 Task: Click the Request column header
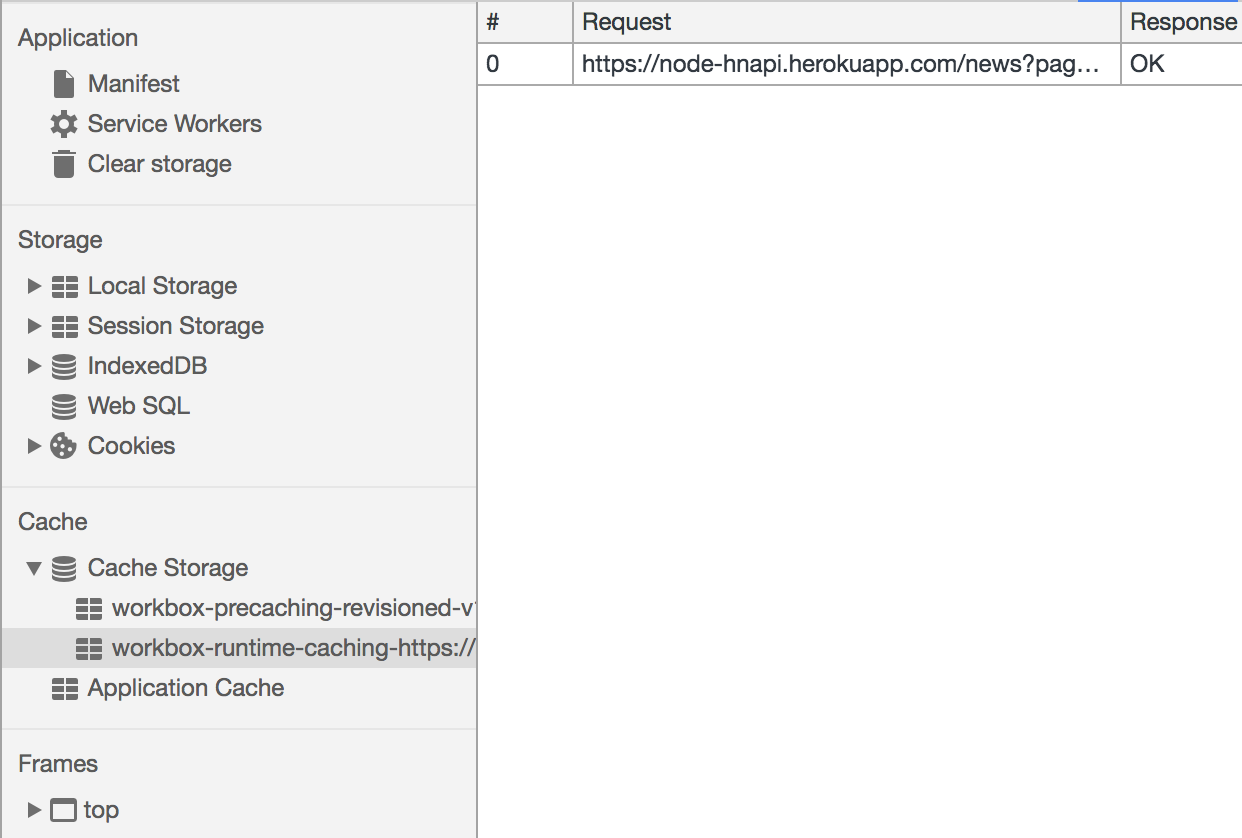point(627,21)
